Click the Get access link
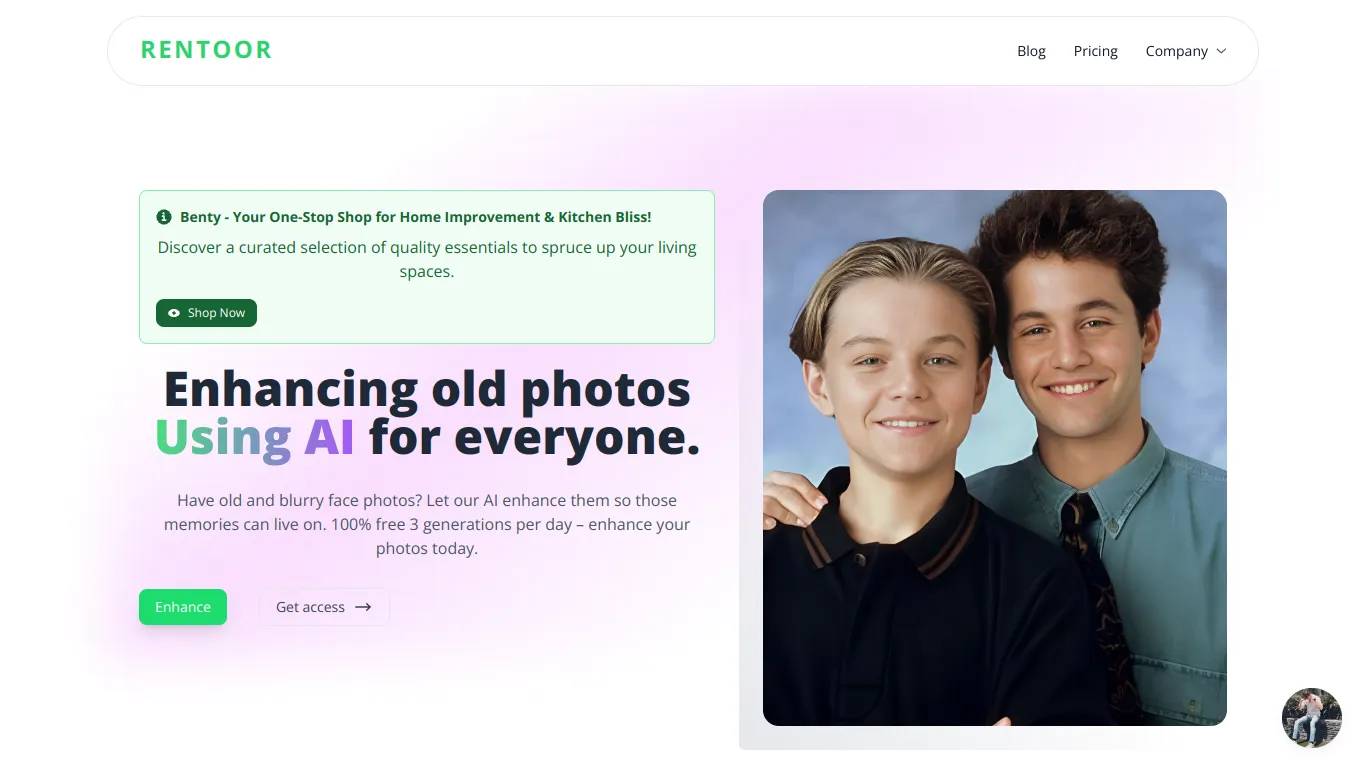The image size is (1366, 768). point(324,607)
